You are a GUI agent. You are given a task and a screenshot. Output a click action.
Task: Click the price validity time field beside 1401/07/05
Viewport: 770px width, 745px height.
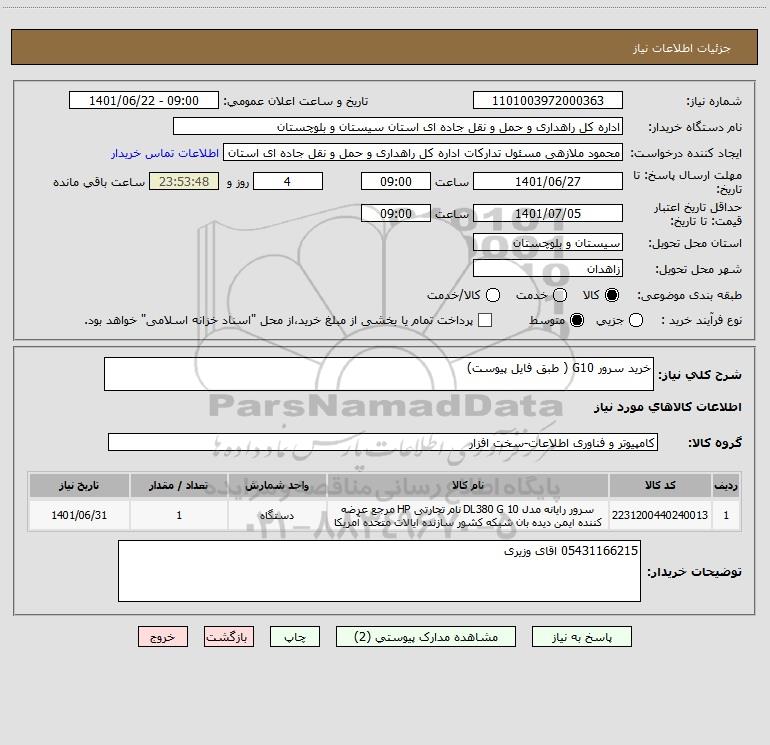click(396, 213)
